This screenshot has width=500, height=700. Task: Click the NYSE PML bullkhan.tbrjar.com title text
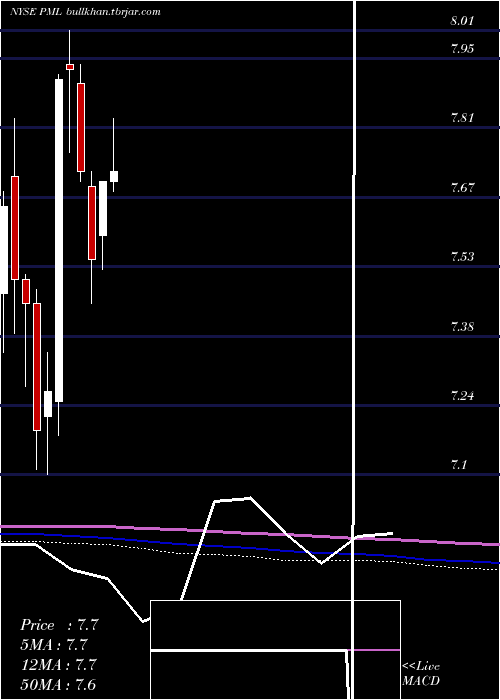point(85,12)
